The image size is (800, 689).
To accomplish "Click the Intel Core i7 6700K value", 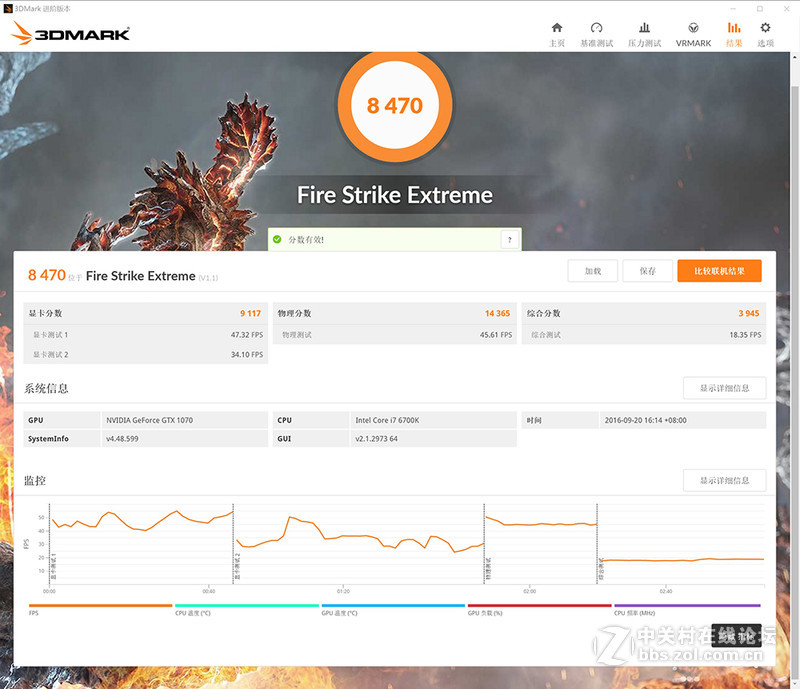I will 387,420.
